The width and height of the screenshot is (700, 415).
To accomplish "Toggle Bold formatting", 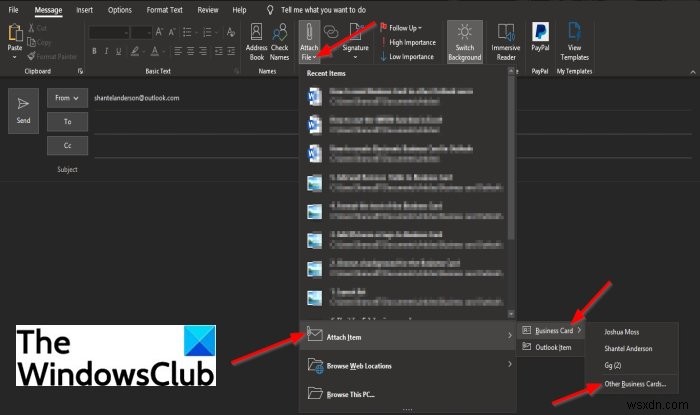I will [94, 51].
